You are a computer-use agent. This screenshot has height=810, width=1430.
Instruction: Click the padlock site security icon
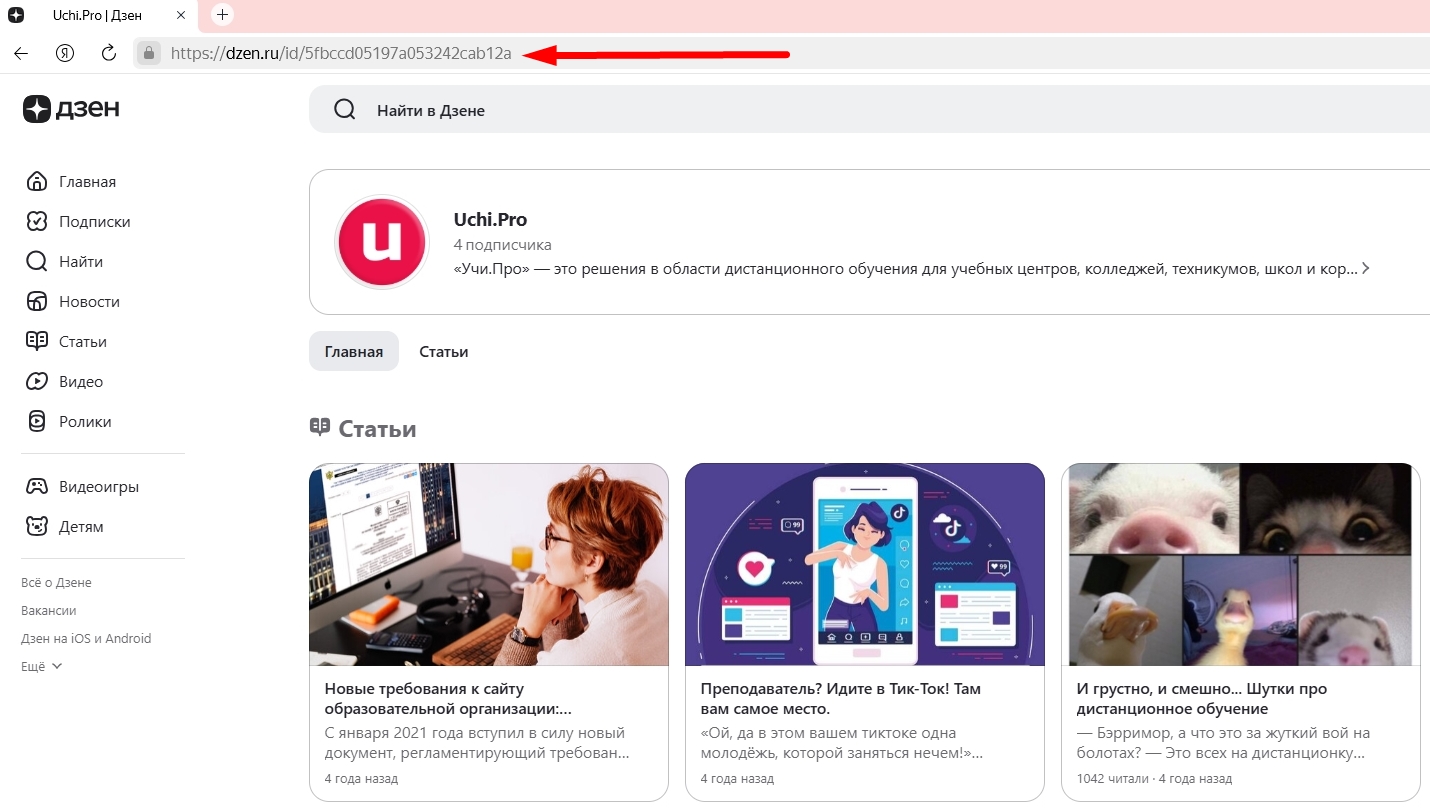pos(148,53)
